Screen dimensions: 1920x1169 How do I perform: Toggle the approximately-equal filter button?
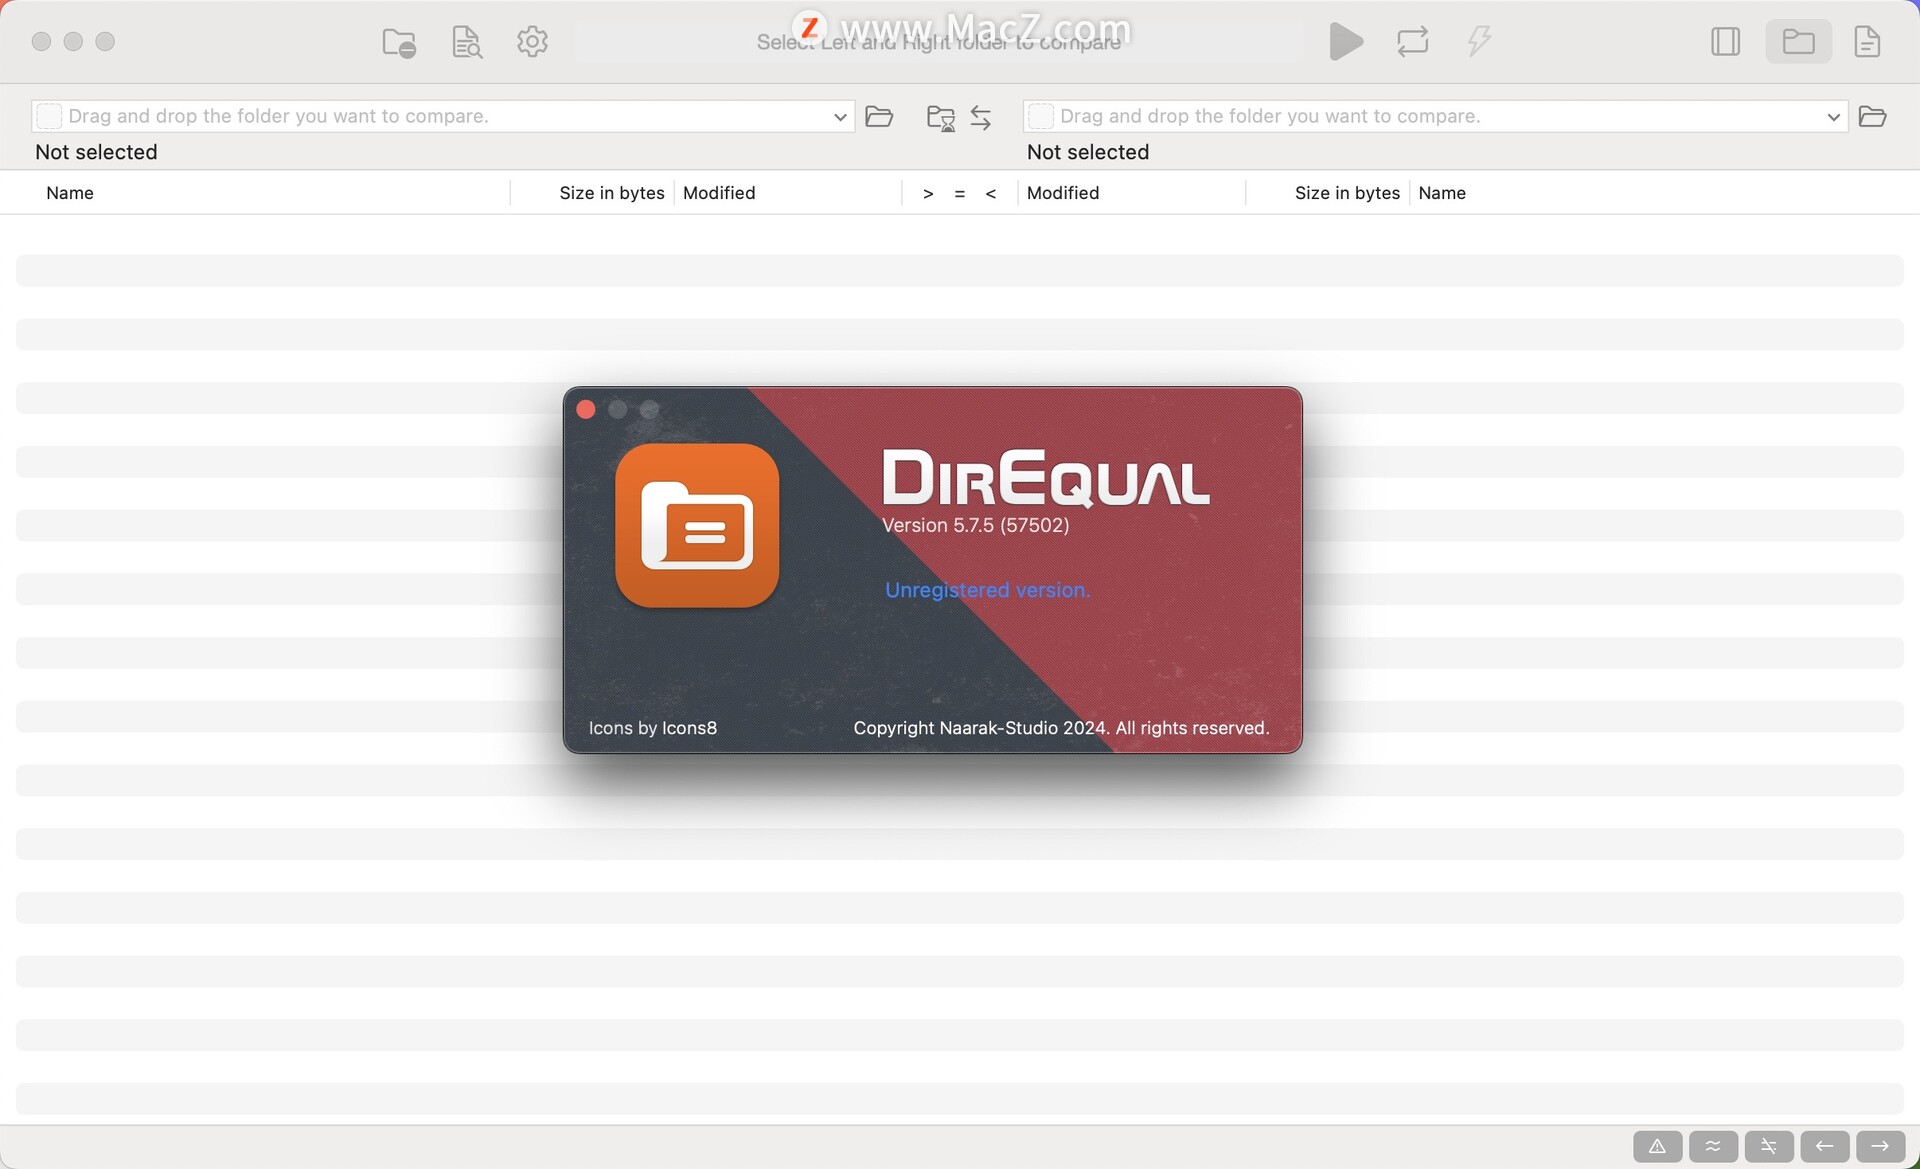(x=1713, y=1146)
